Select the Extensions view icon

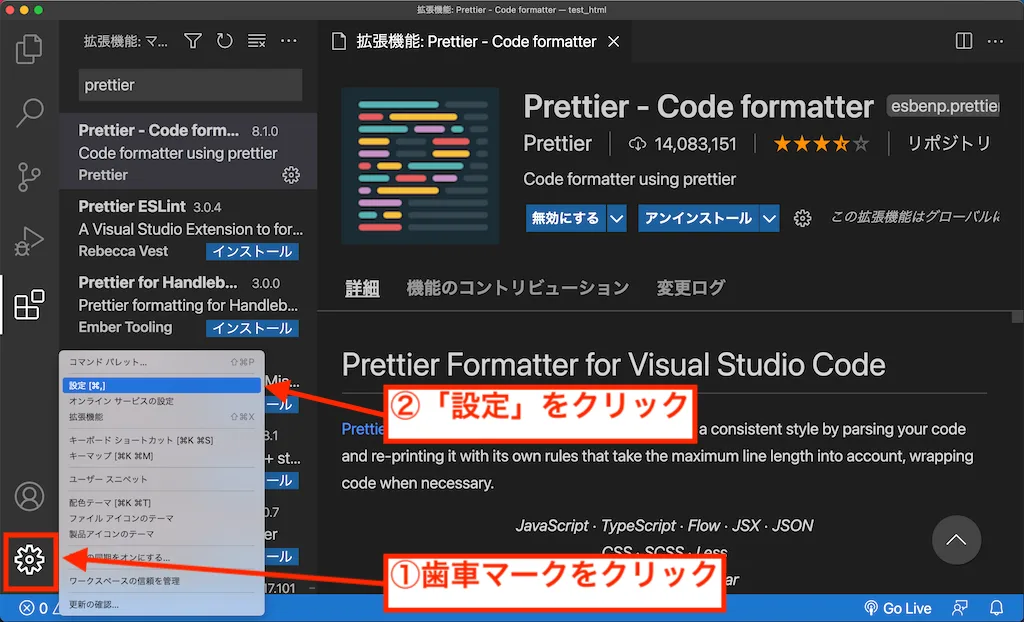(x=29, y=304)
